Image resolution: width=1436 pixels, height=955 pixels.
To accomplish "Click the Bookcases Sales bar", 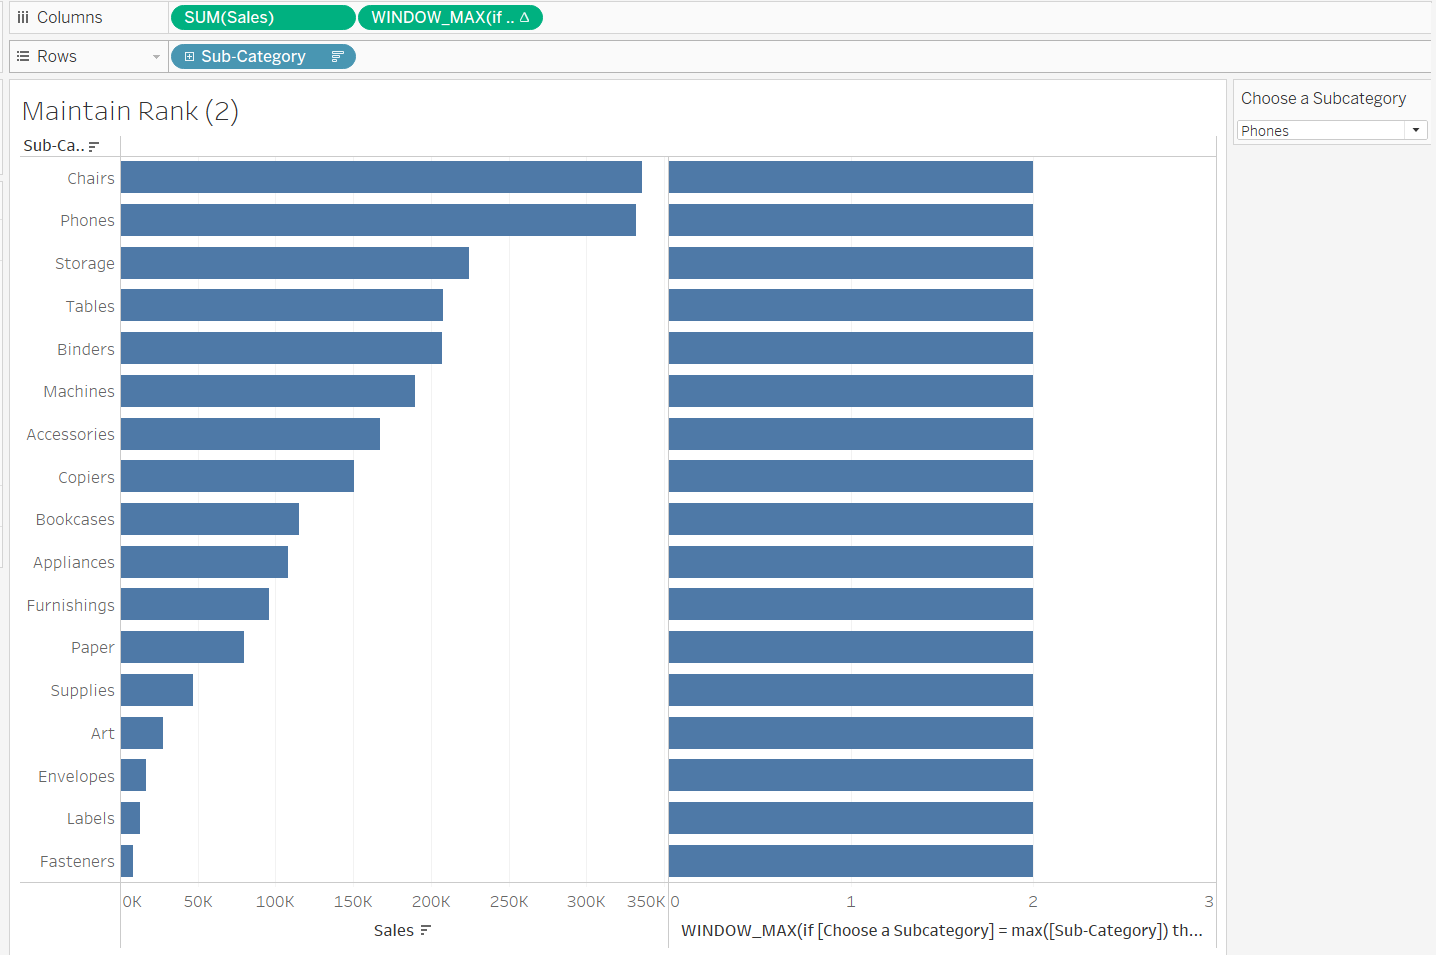I will point(210,519).
